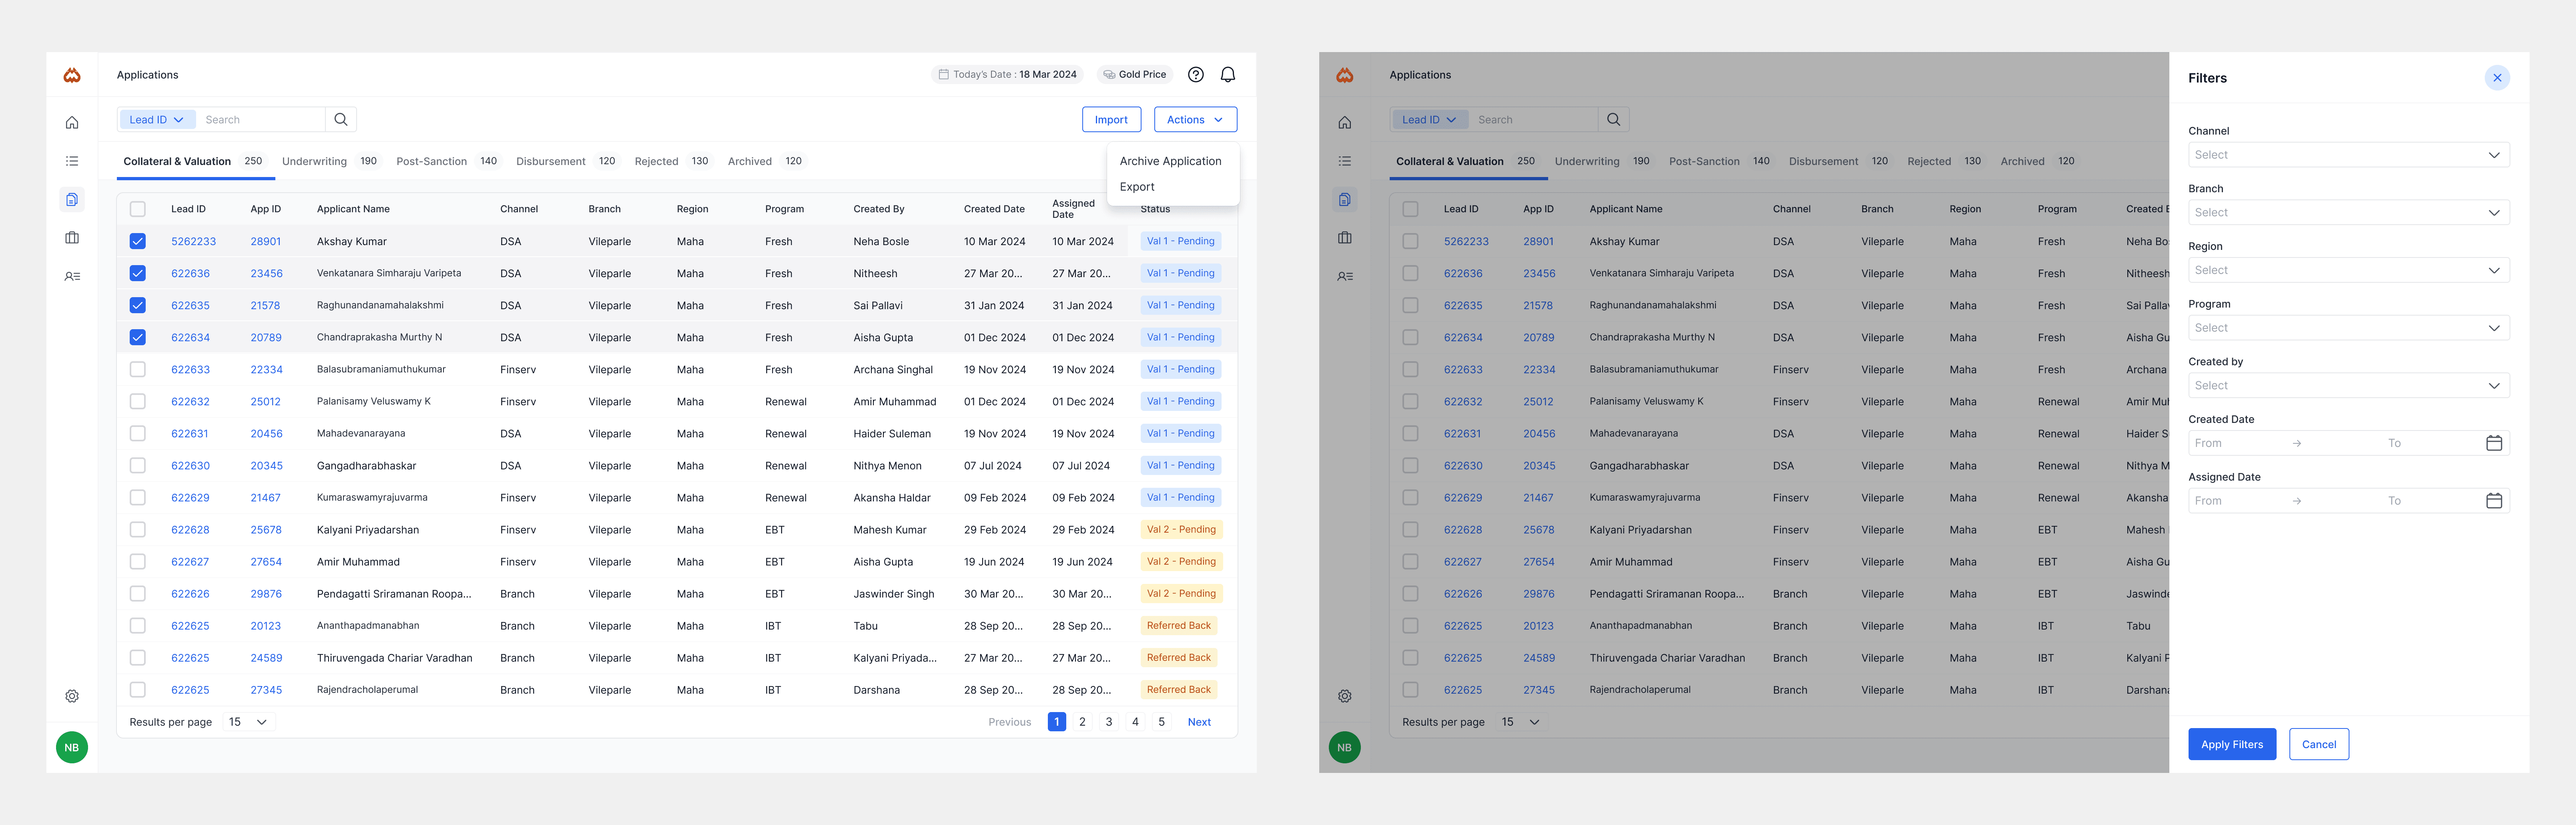This screenshot has width=2576, height=825.
Task: Uncheck the checked Raghunandanamahalakshmi row checkbox
Action: [138, 306]
